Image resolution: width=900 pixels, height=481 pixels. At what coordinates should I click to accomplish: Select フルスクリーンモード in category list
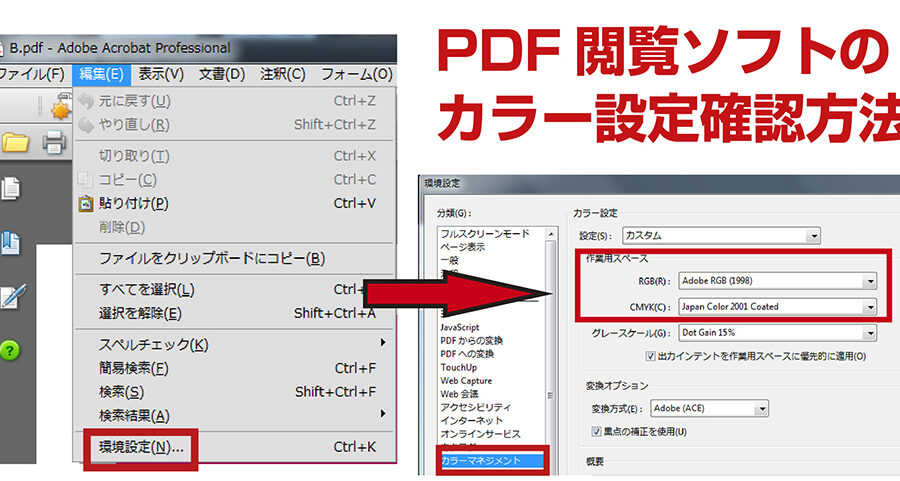(485, 234)
